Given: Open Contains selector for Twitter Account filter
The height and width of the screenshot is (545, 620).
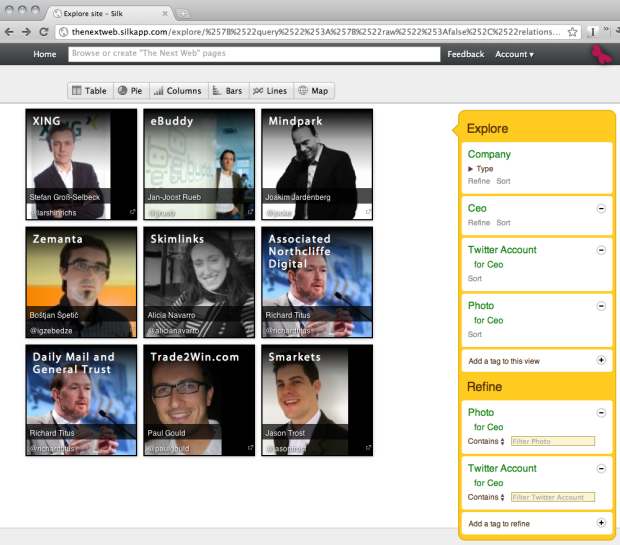Looking at the screenshot, I should [x=486, y=497].
